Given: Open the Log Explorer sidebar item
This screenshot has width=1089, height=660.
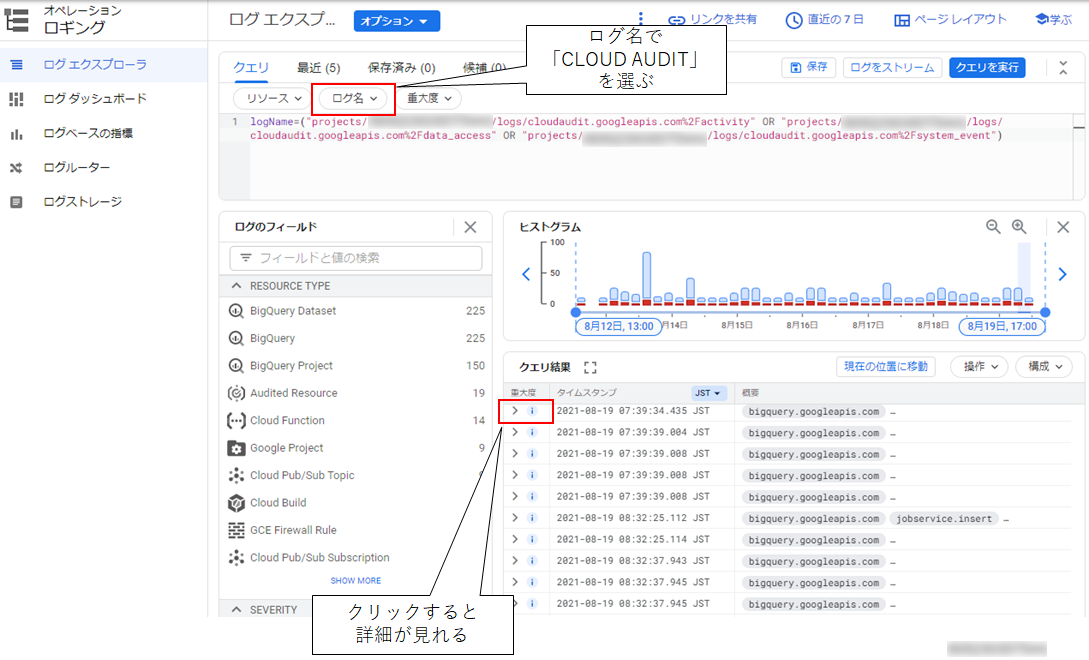Looking at the screenshot, I should coord(95,65).
